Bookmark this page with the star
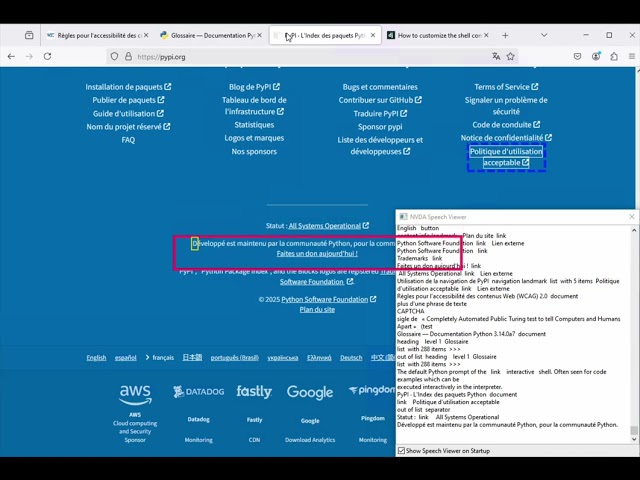640x480 pixels. 510,57
